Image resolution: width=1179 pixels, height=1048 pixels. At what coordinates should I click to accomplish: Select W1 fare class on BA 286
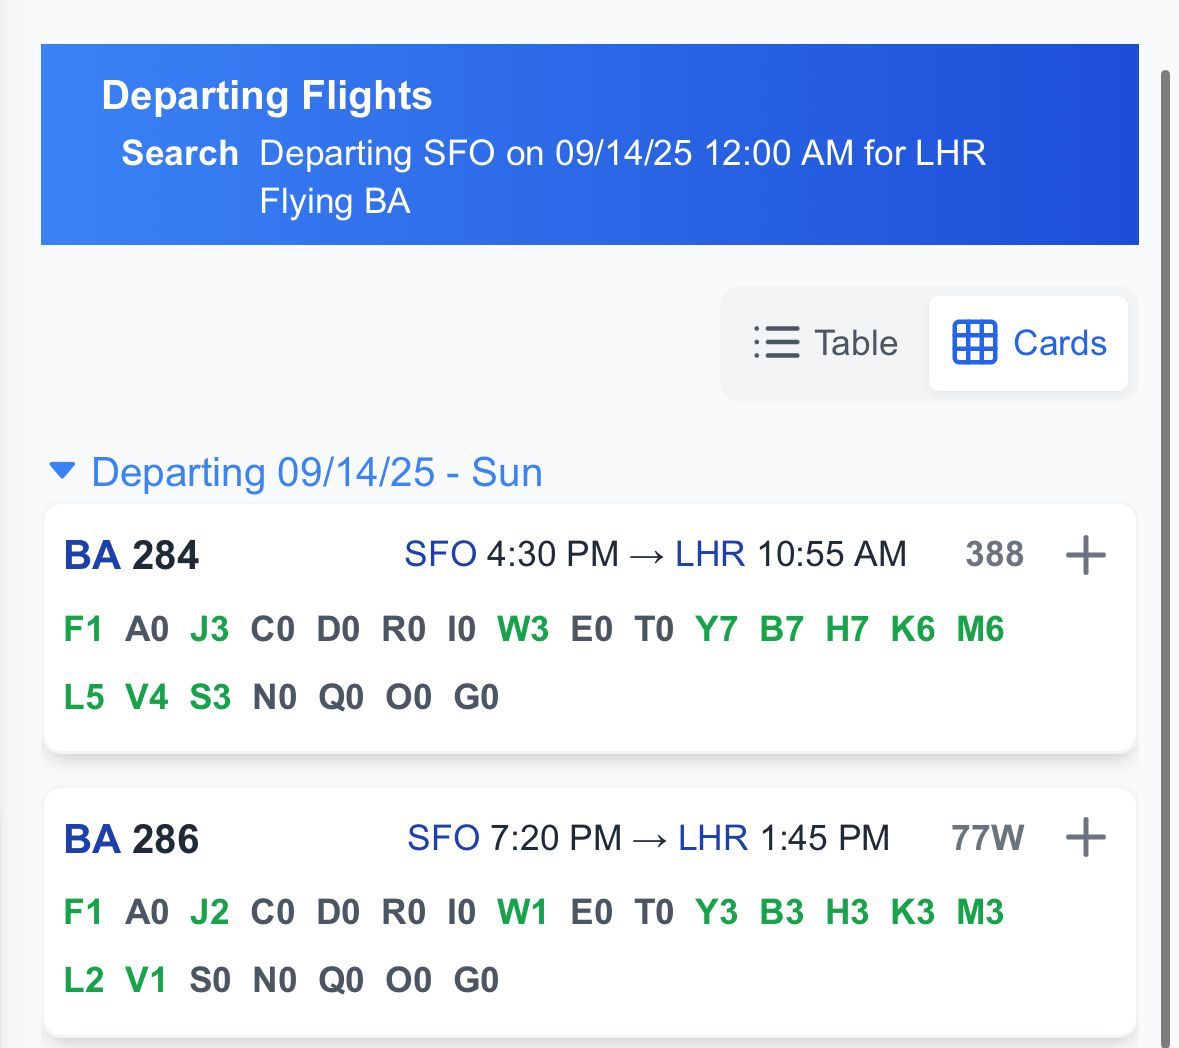[522, 912]
